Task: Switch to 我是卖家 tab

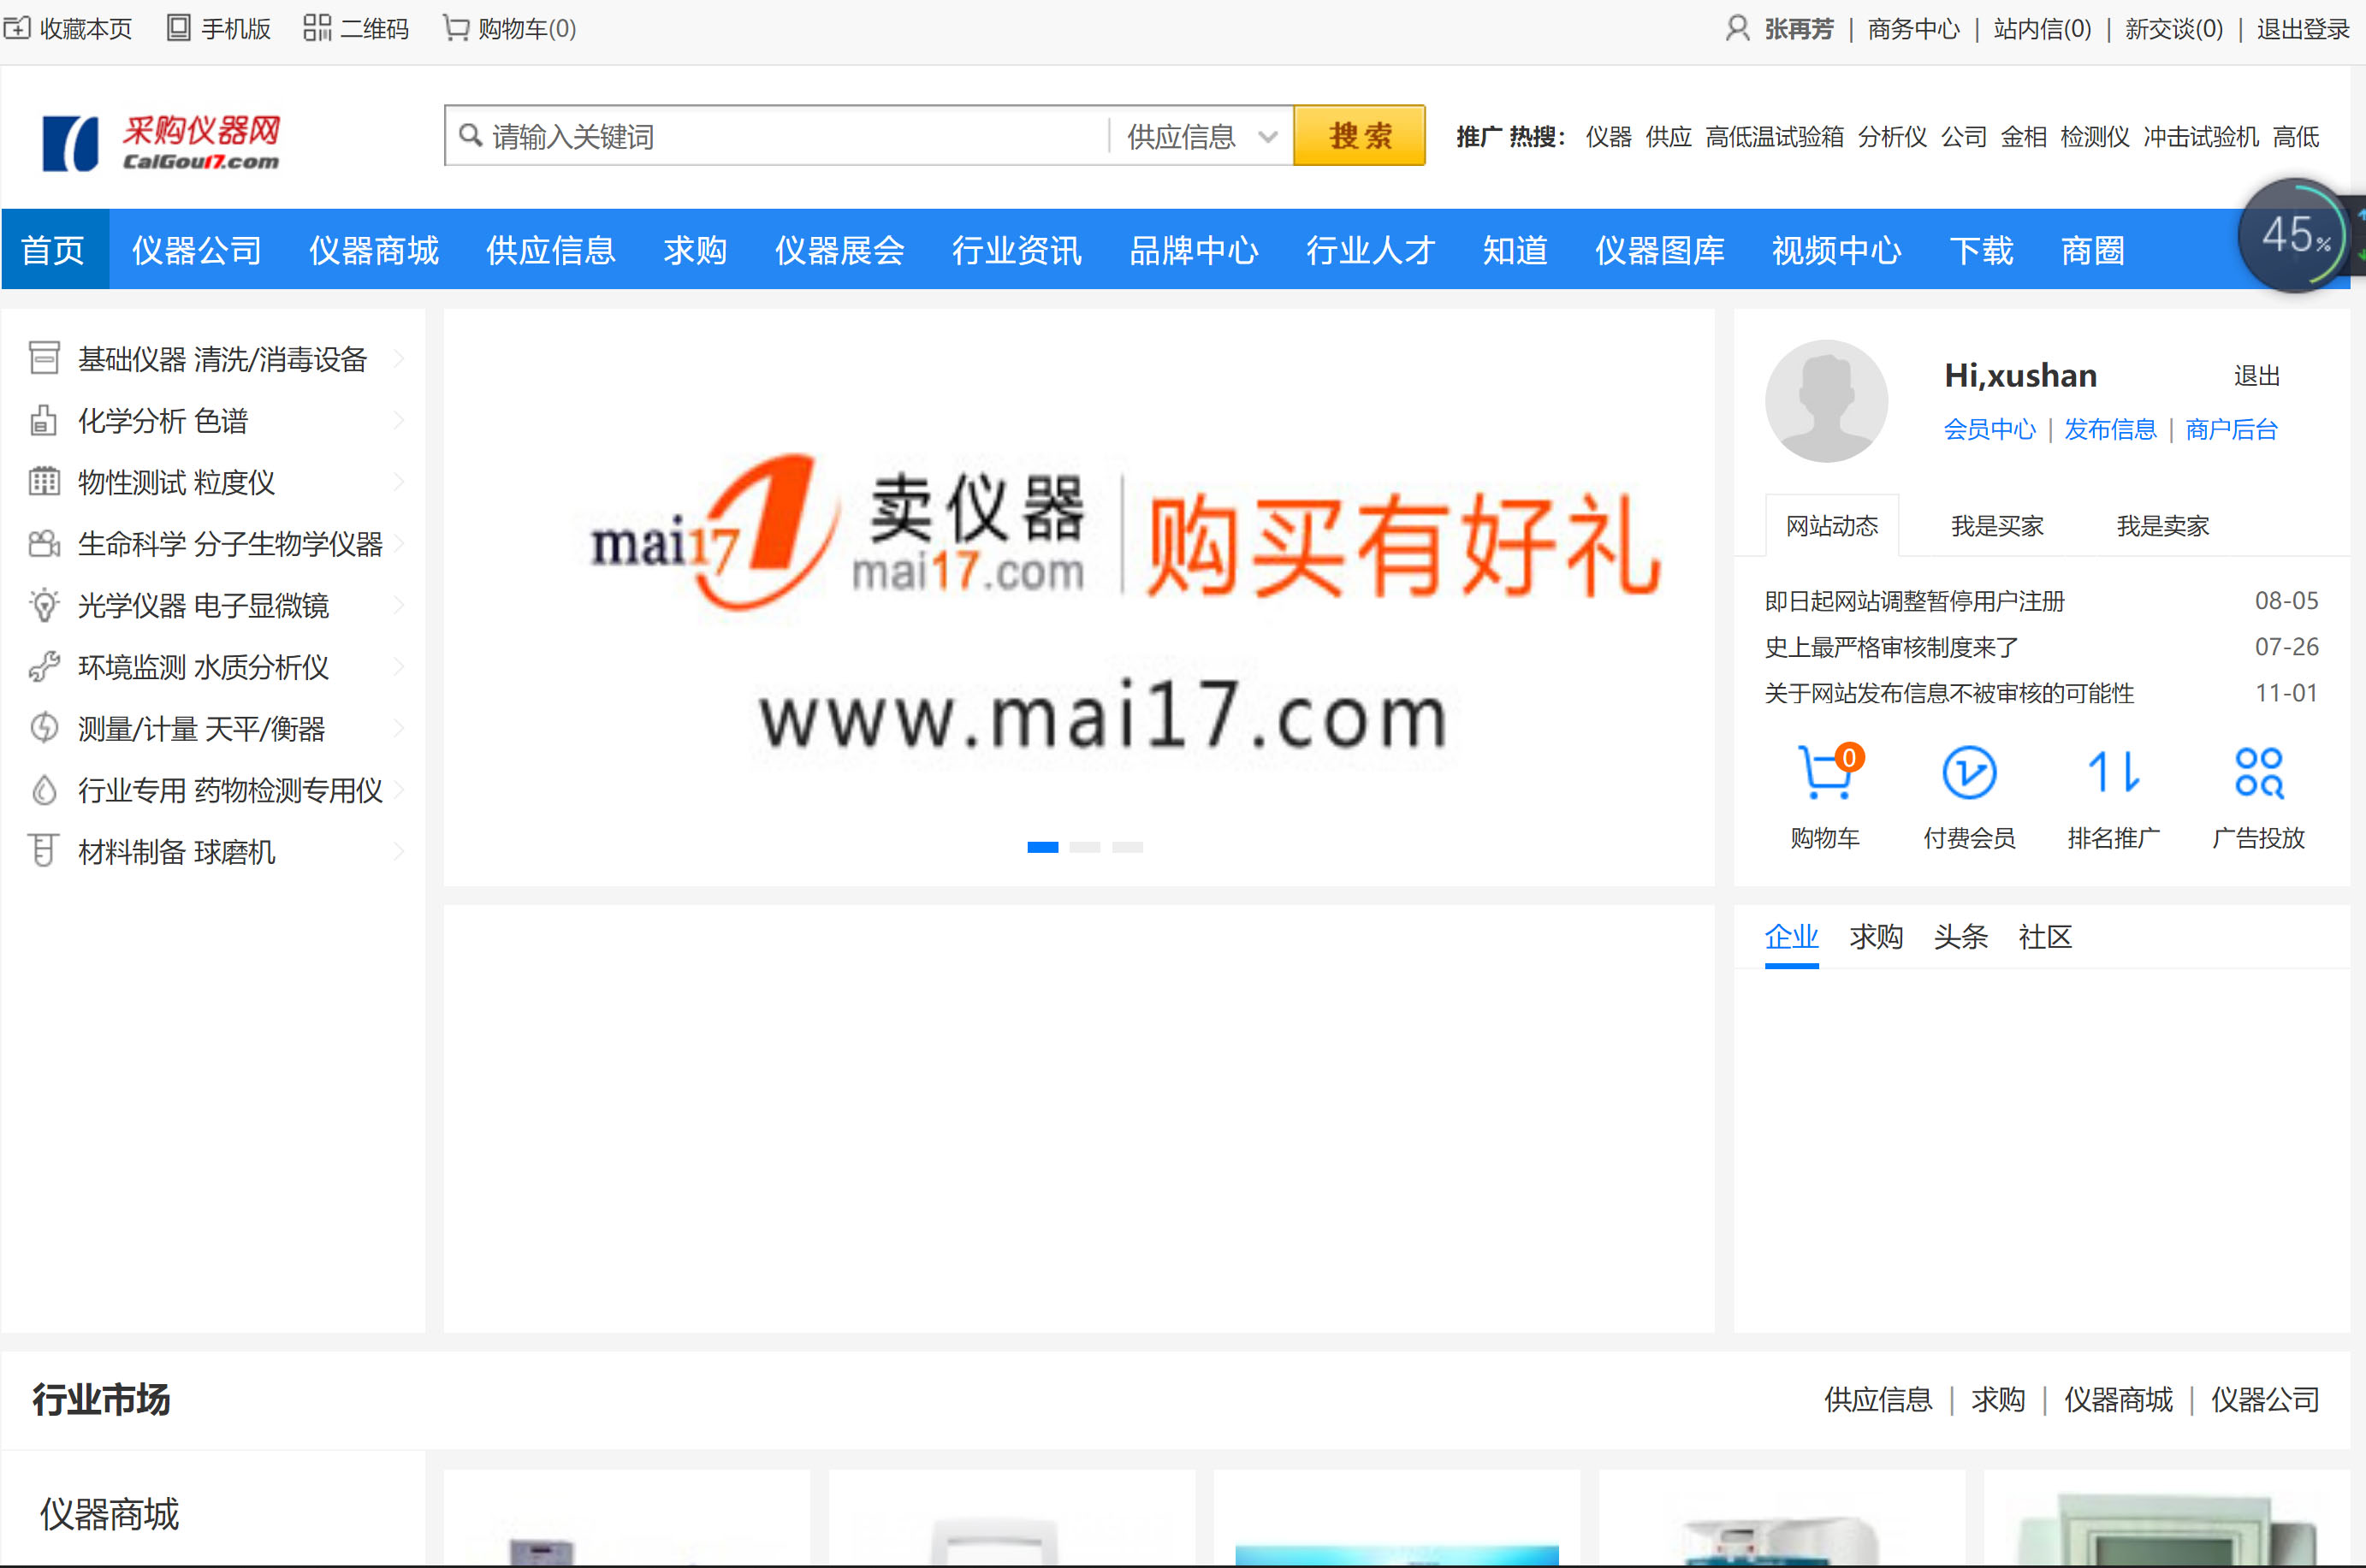Action: [2162, 526]
